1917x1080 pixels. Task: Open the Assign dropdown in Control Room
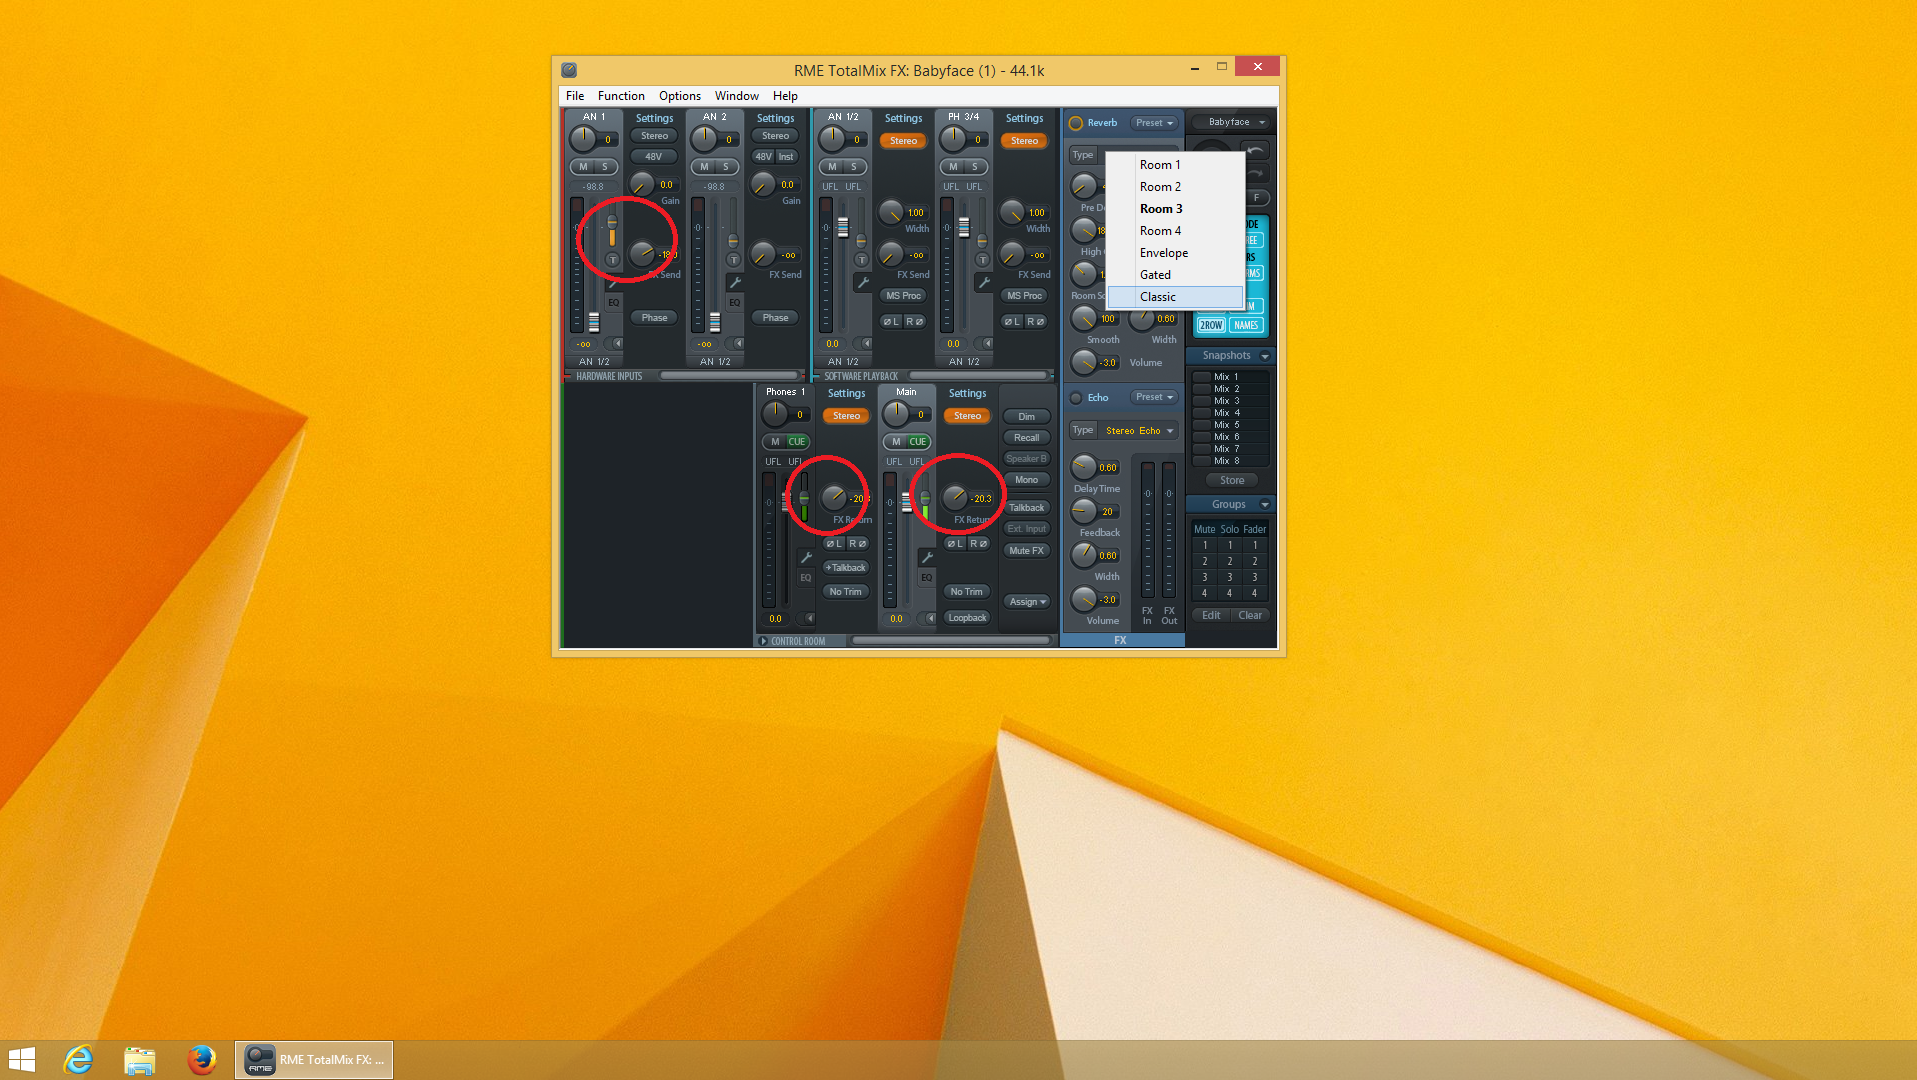tap(1027, 602)
